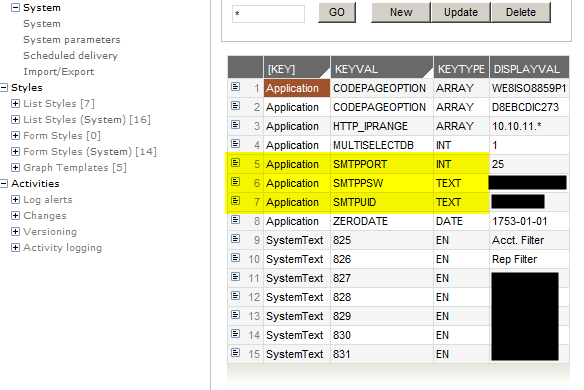Open the System sub-item in tree
Viewport: 584px width, 390px height.
(42, 24)
